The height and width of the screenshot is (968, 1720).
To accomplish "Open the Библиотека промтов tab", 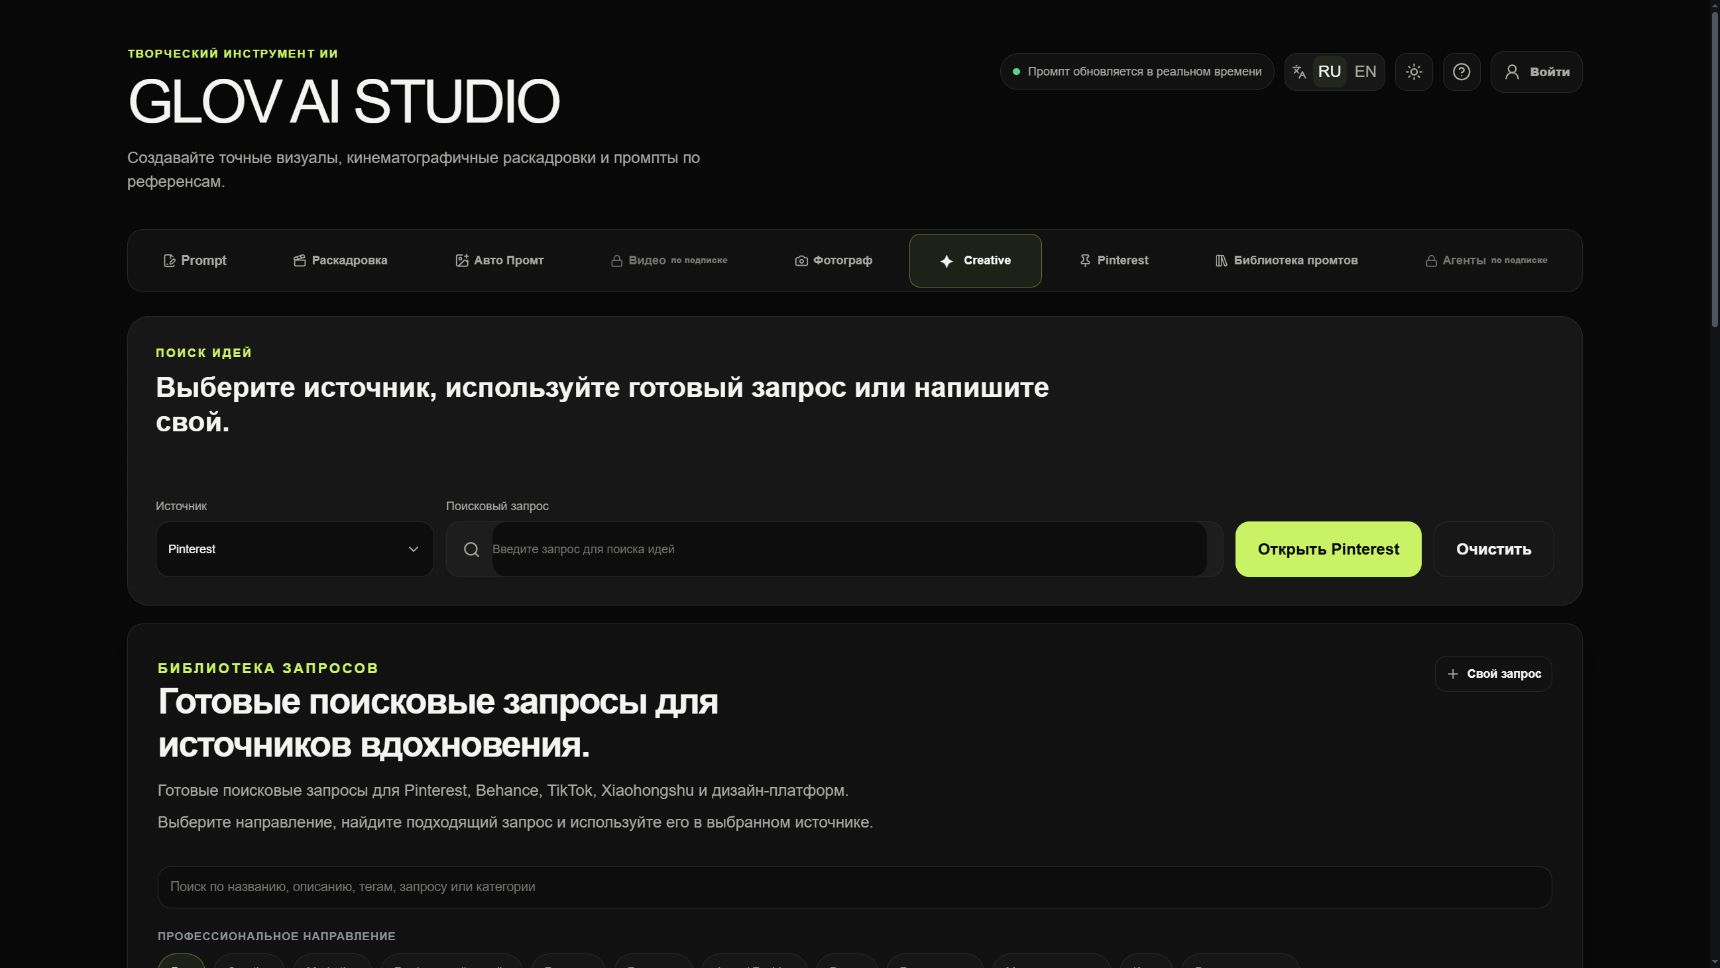I will (x=1286, y=261).
